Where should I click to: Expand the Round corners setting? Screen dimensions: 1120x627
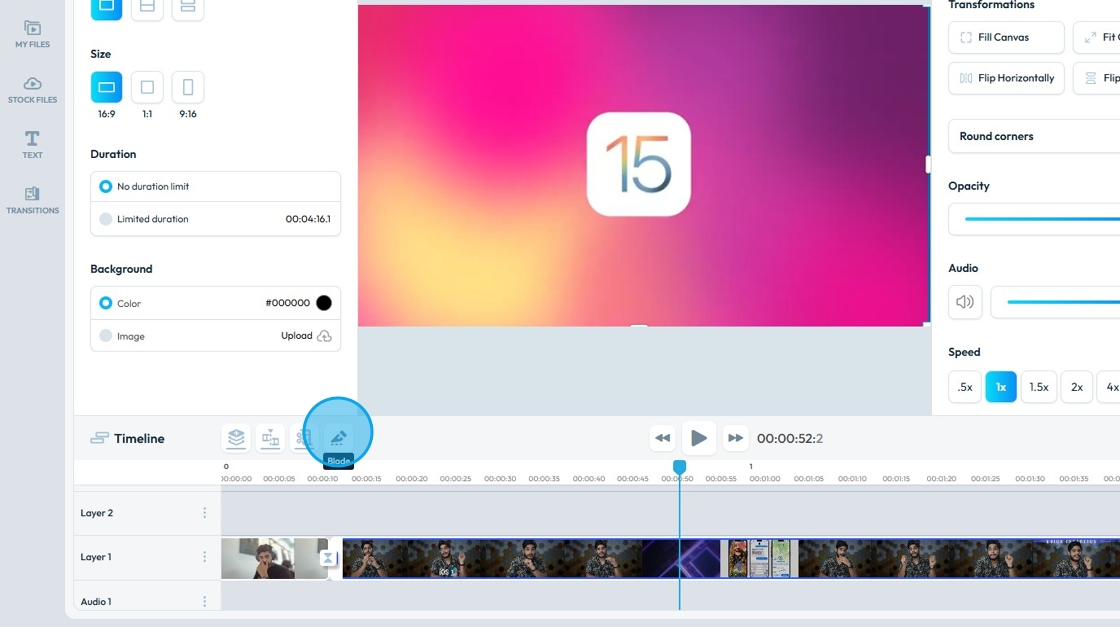(1034, 136)
